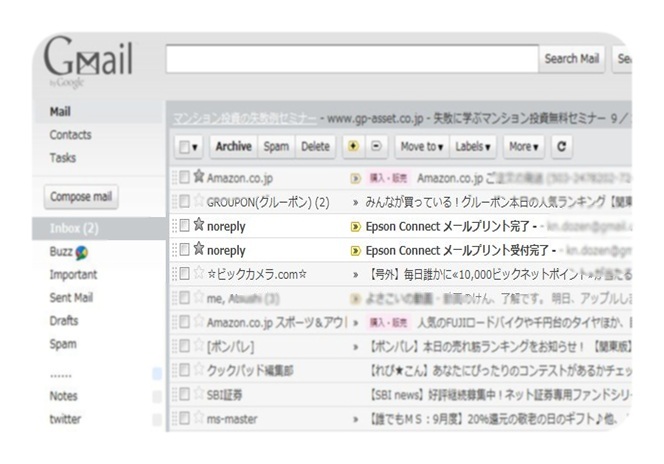Open the Move to dropdown
Viewport: 664px width, 464px height.
tap(422, 146)
